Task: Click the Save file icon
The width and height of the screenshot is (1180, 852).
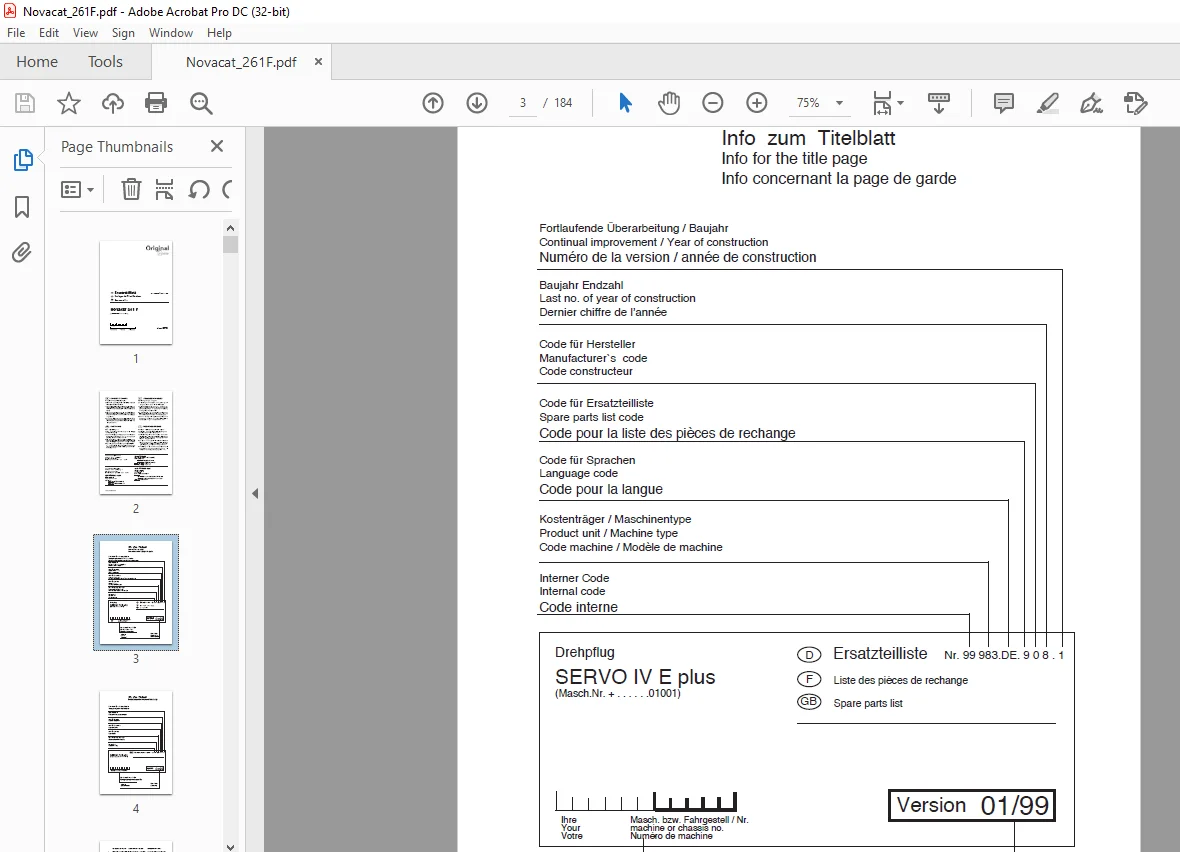Action: pos(25,103)
